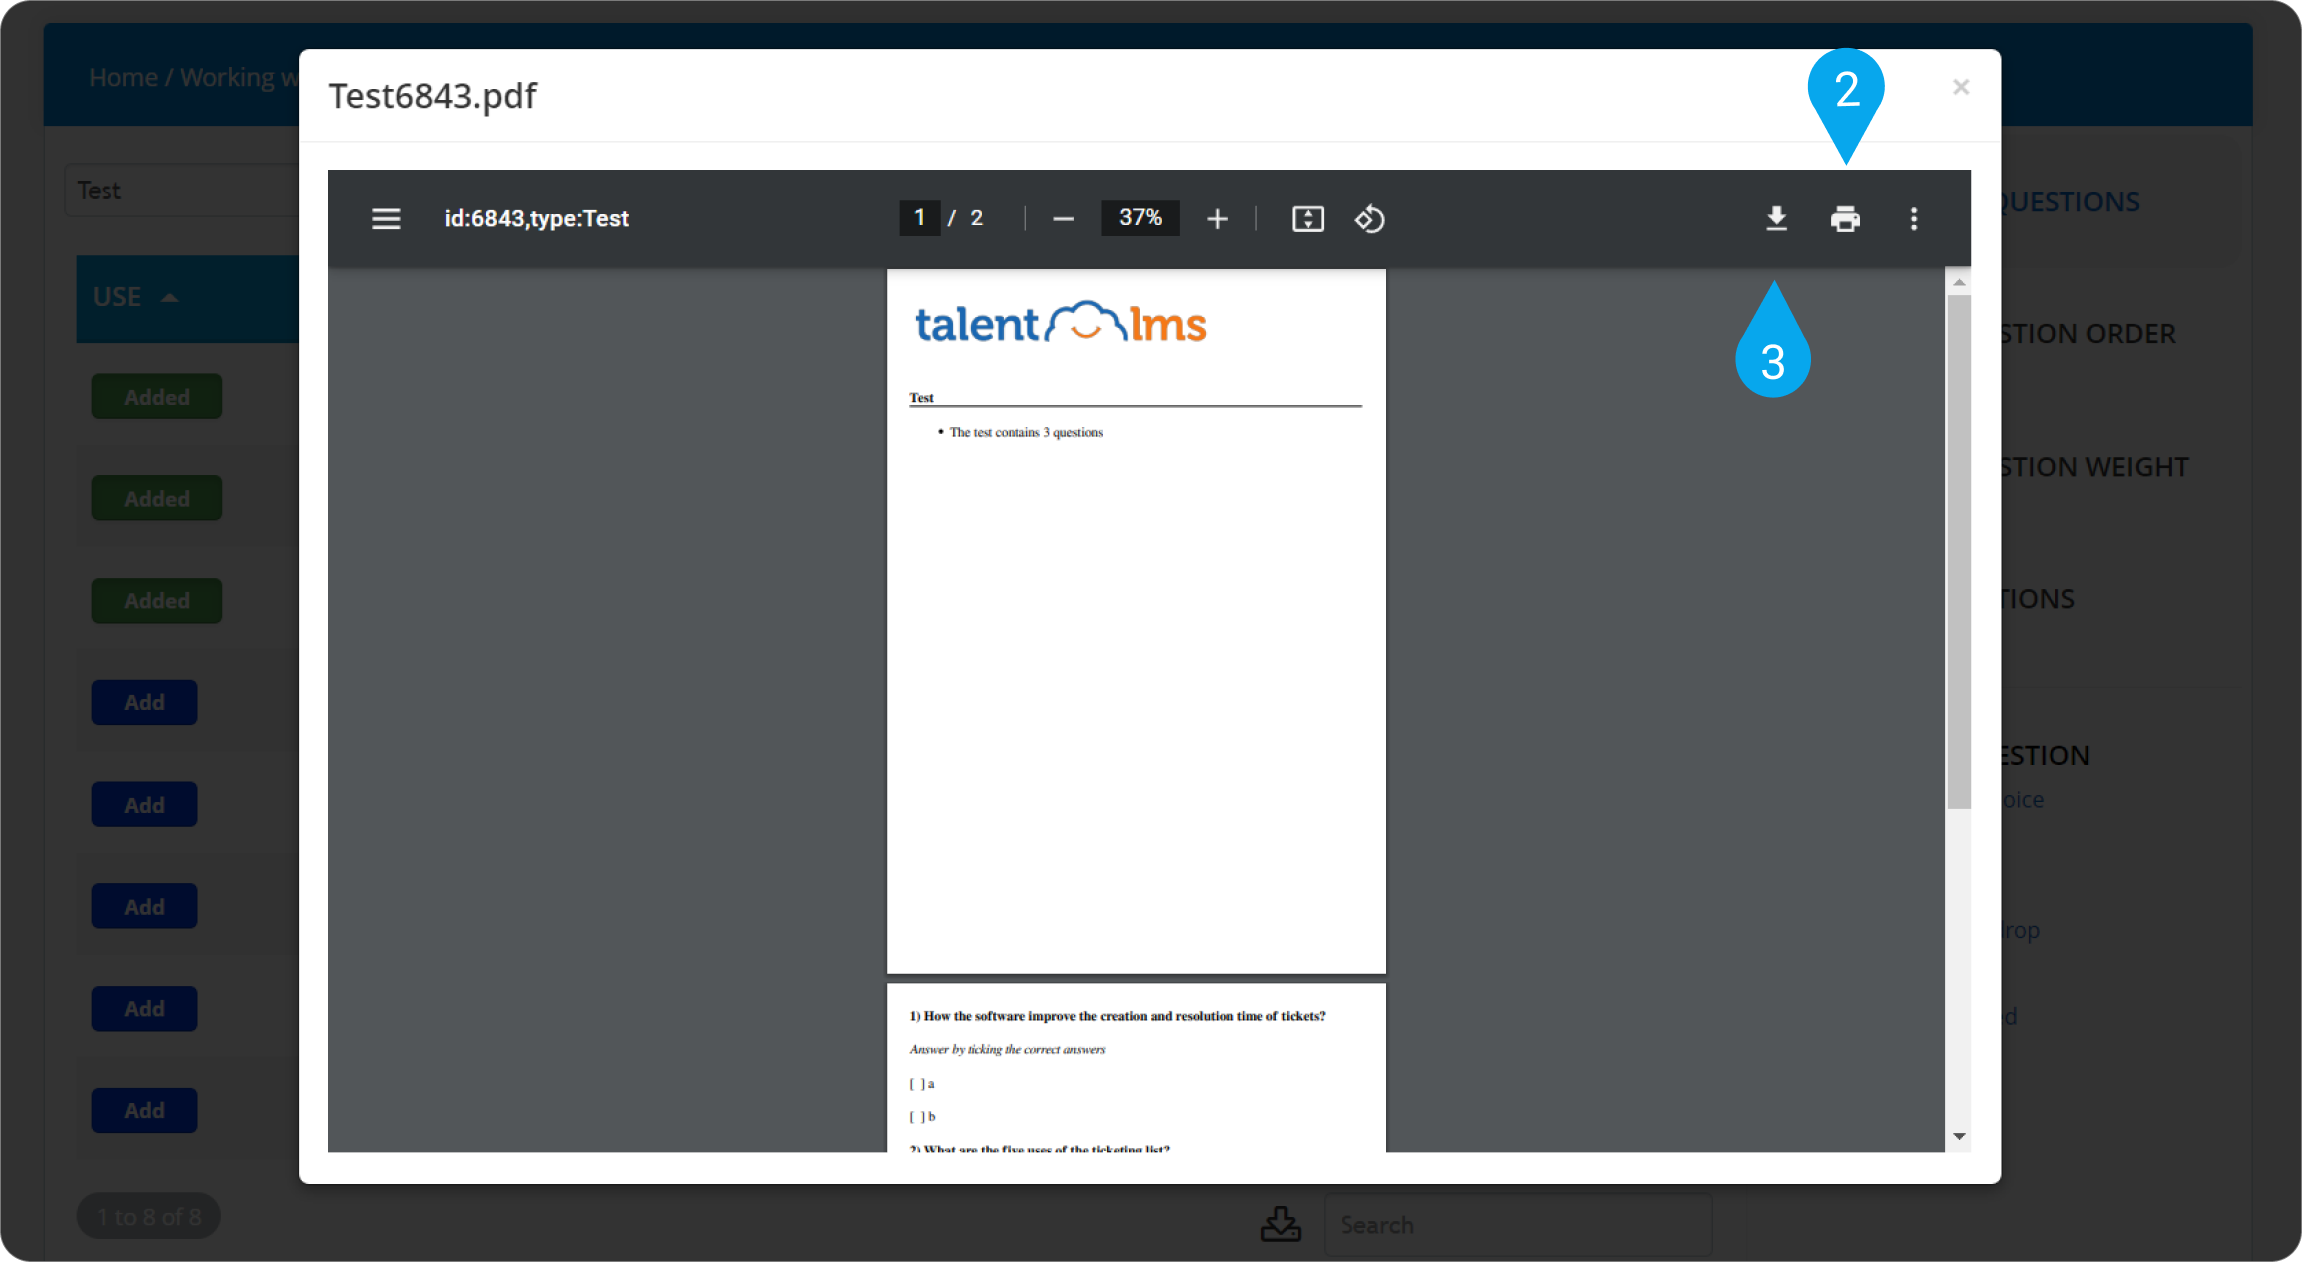The height and width of the screenshot is (1262, 2302).
Task: Click the PDF scrollbar up arrow
Action: (x=1959, y=282)
